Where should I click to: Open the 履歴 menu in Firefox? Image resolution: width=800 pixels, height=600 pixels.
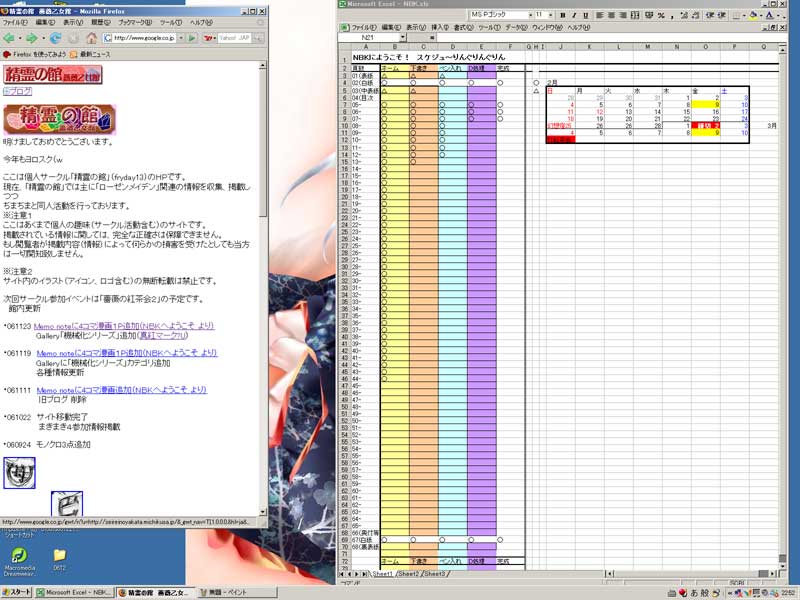tap(101, 22)
